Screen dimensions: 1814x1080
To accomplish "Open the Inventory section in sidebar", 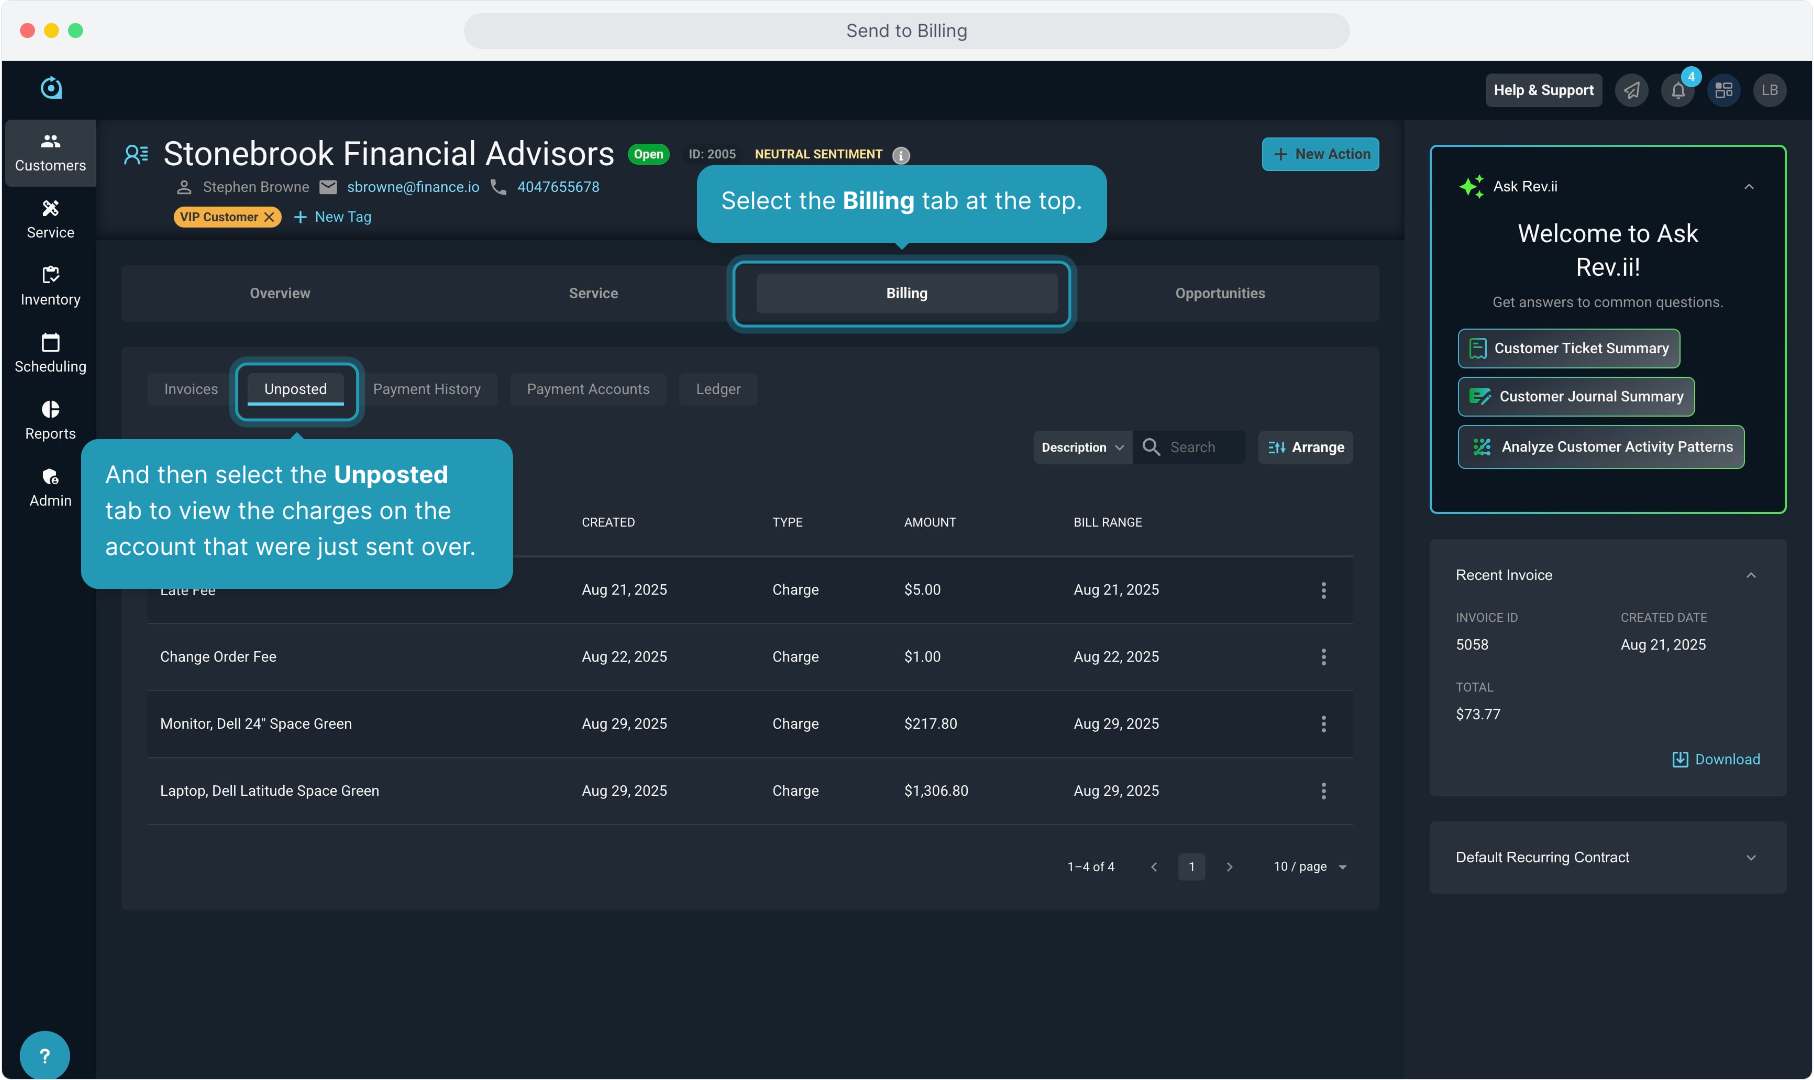I will (50, 286).
